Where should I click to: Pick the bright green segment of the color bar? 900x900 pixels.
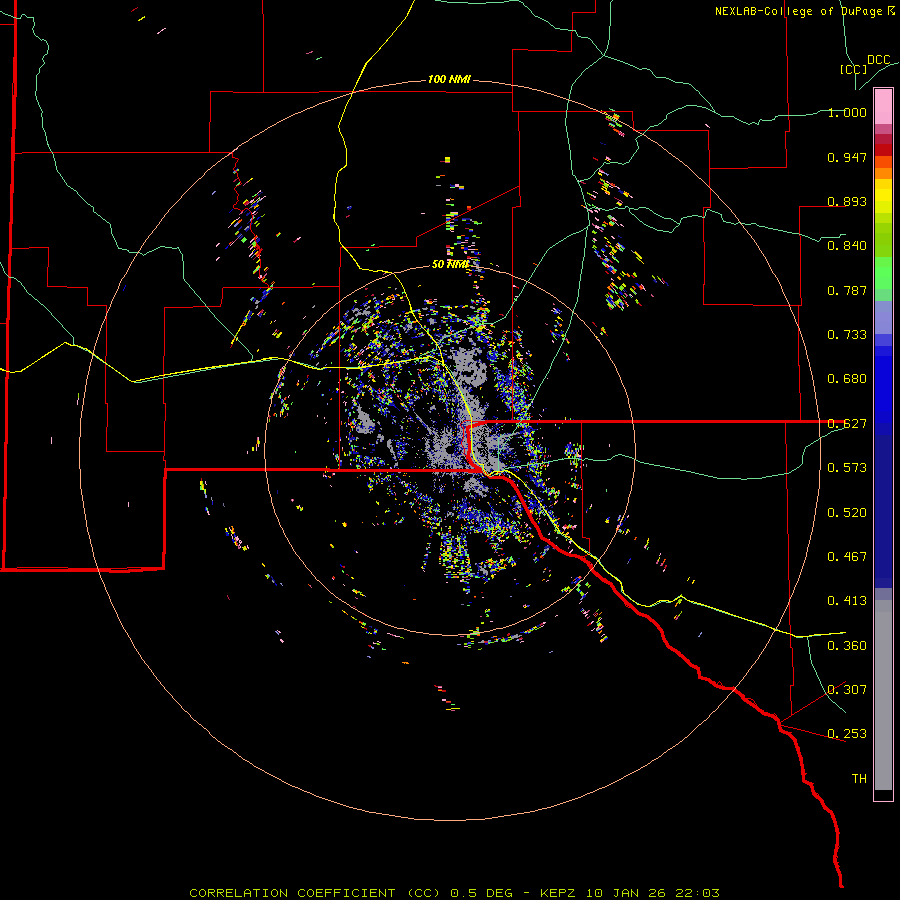point(883,273)
